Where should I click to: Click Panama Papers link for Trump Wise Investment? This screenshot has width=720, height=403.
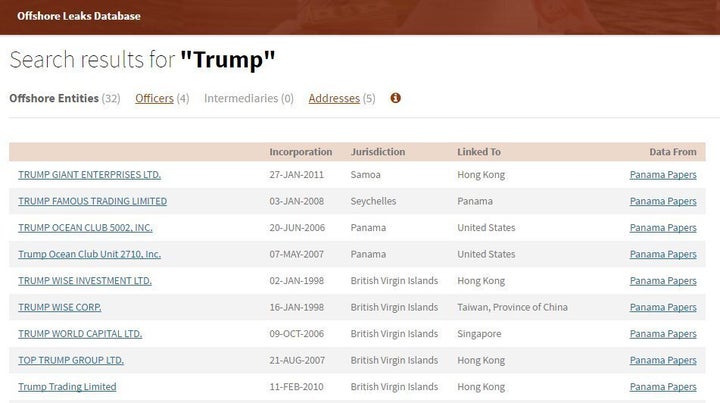[663, 281]
